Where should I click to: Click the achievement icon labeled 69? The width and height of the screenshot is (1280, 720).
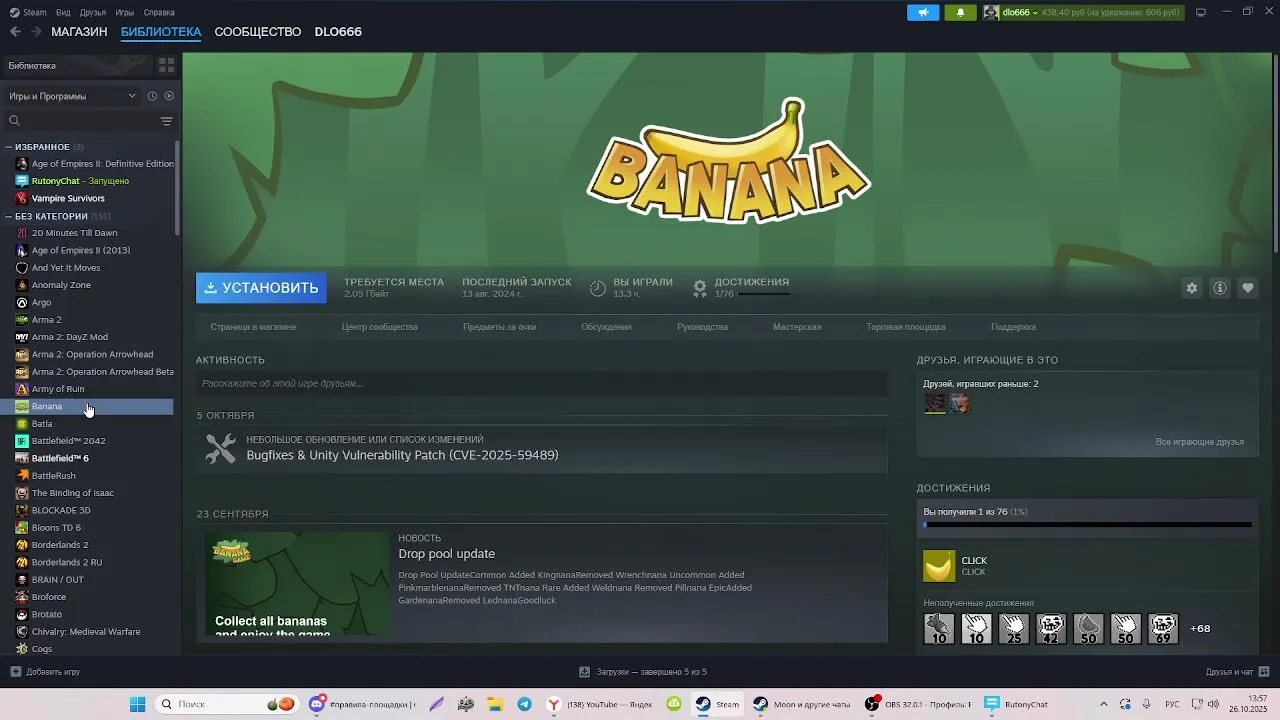1163,629
